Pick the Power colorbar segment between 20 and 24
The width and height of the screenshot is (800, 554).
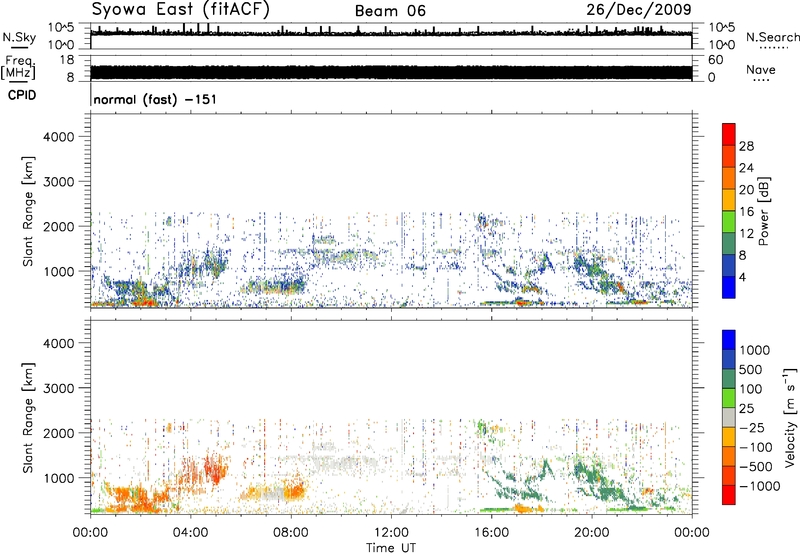pos(729,178)
